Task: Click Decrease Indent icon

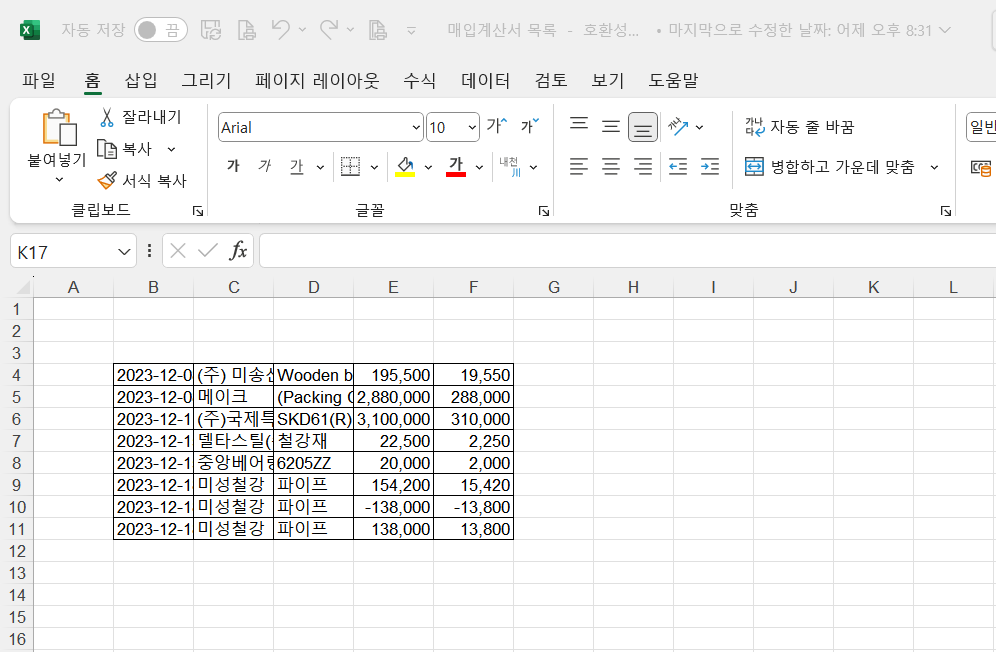Action: (678, 167)
